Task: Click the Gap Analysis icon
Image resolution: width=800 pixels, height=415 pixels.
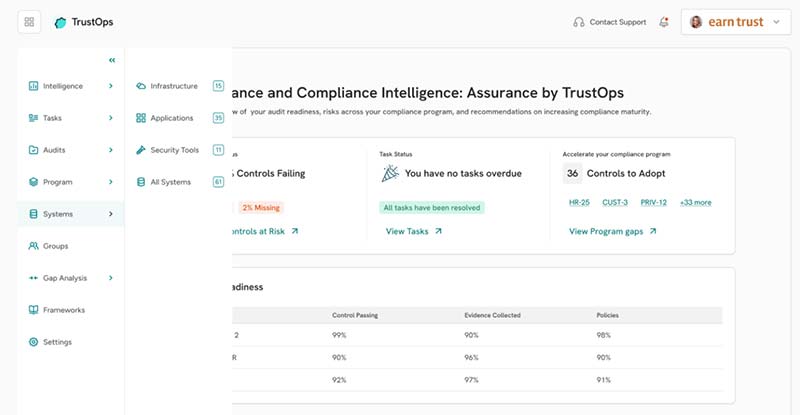Action: pyautogui.click(x=33, y=278)
